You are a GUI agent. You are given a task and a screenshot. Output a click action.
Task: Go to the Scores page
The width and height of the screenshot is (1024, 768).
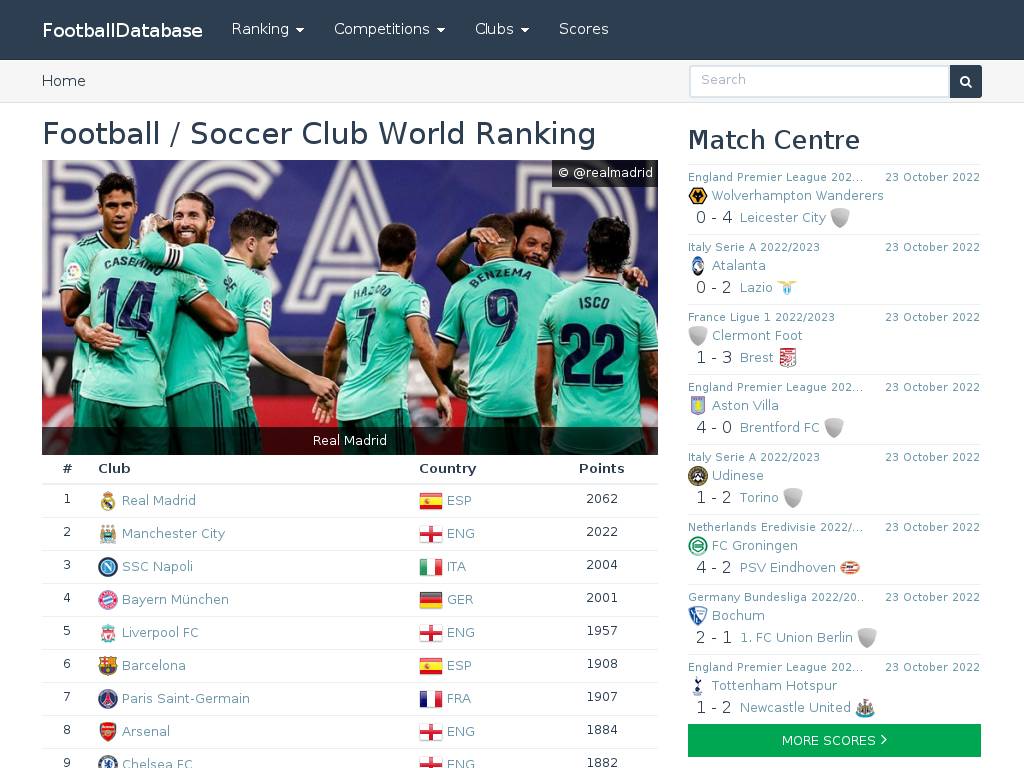tap(583, 29)
